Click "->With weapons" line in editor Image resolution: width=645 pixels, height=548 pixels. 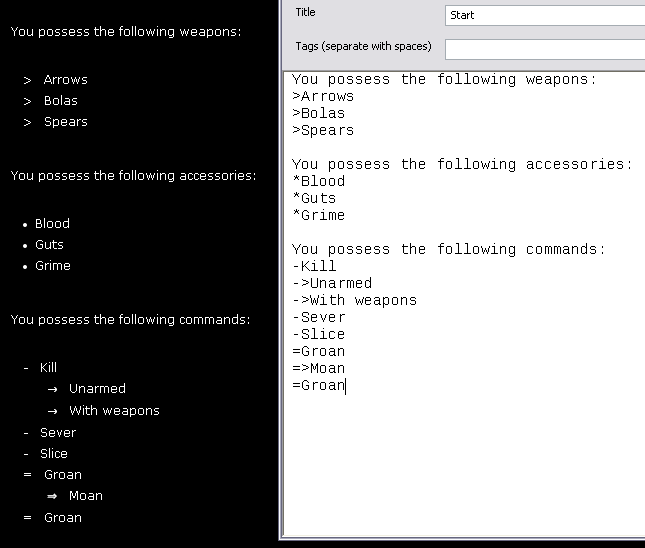354,301
